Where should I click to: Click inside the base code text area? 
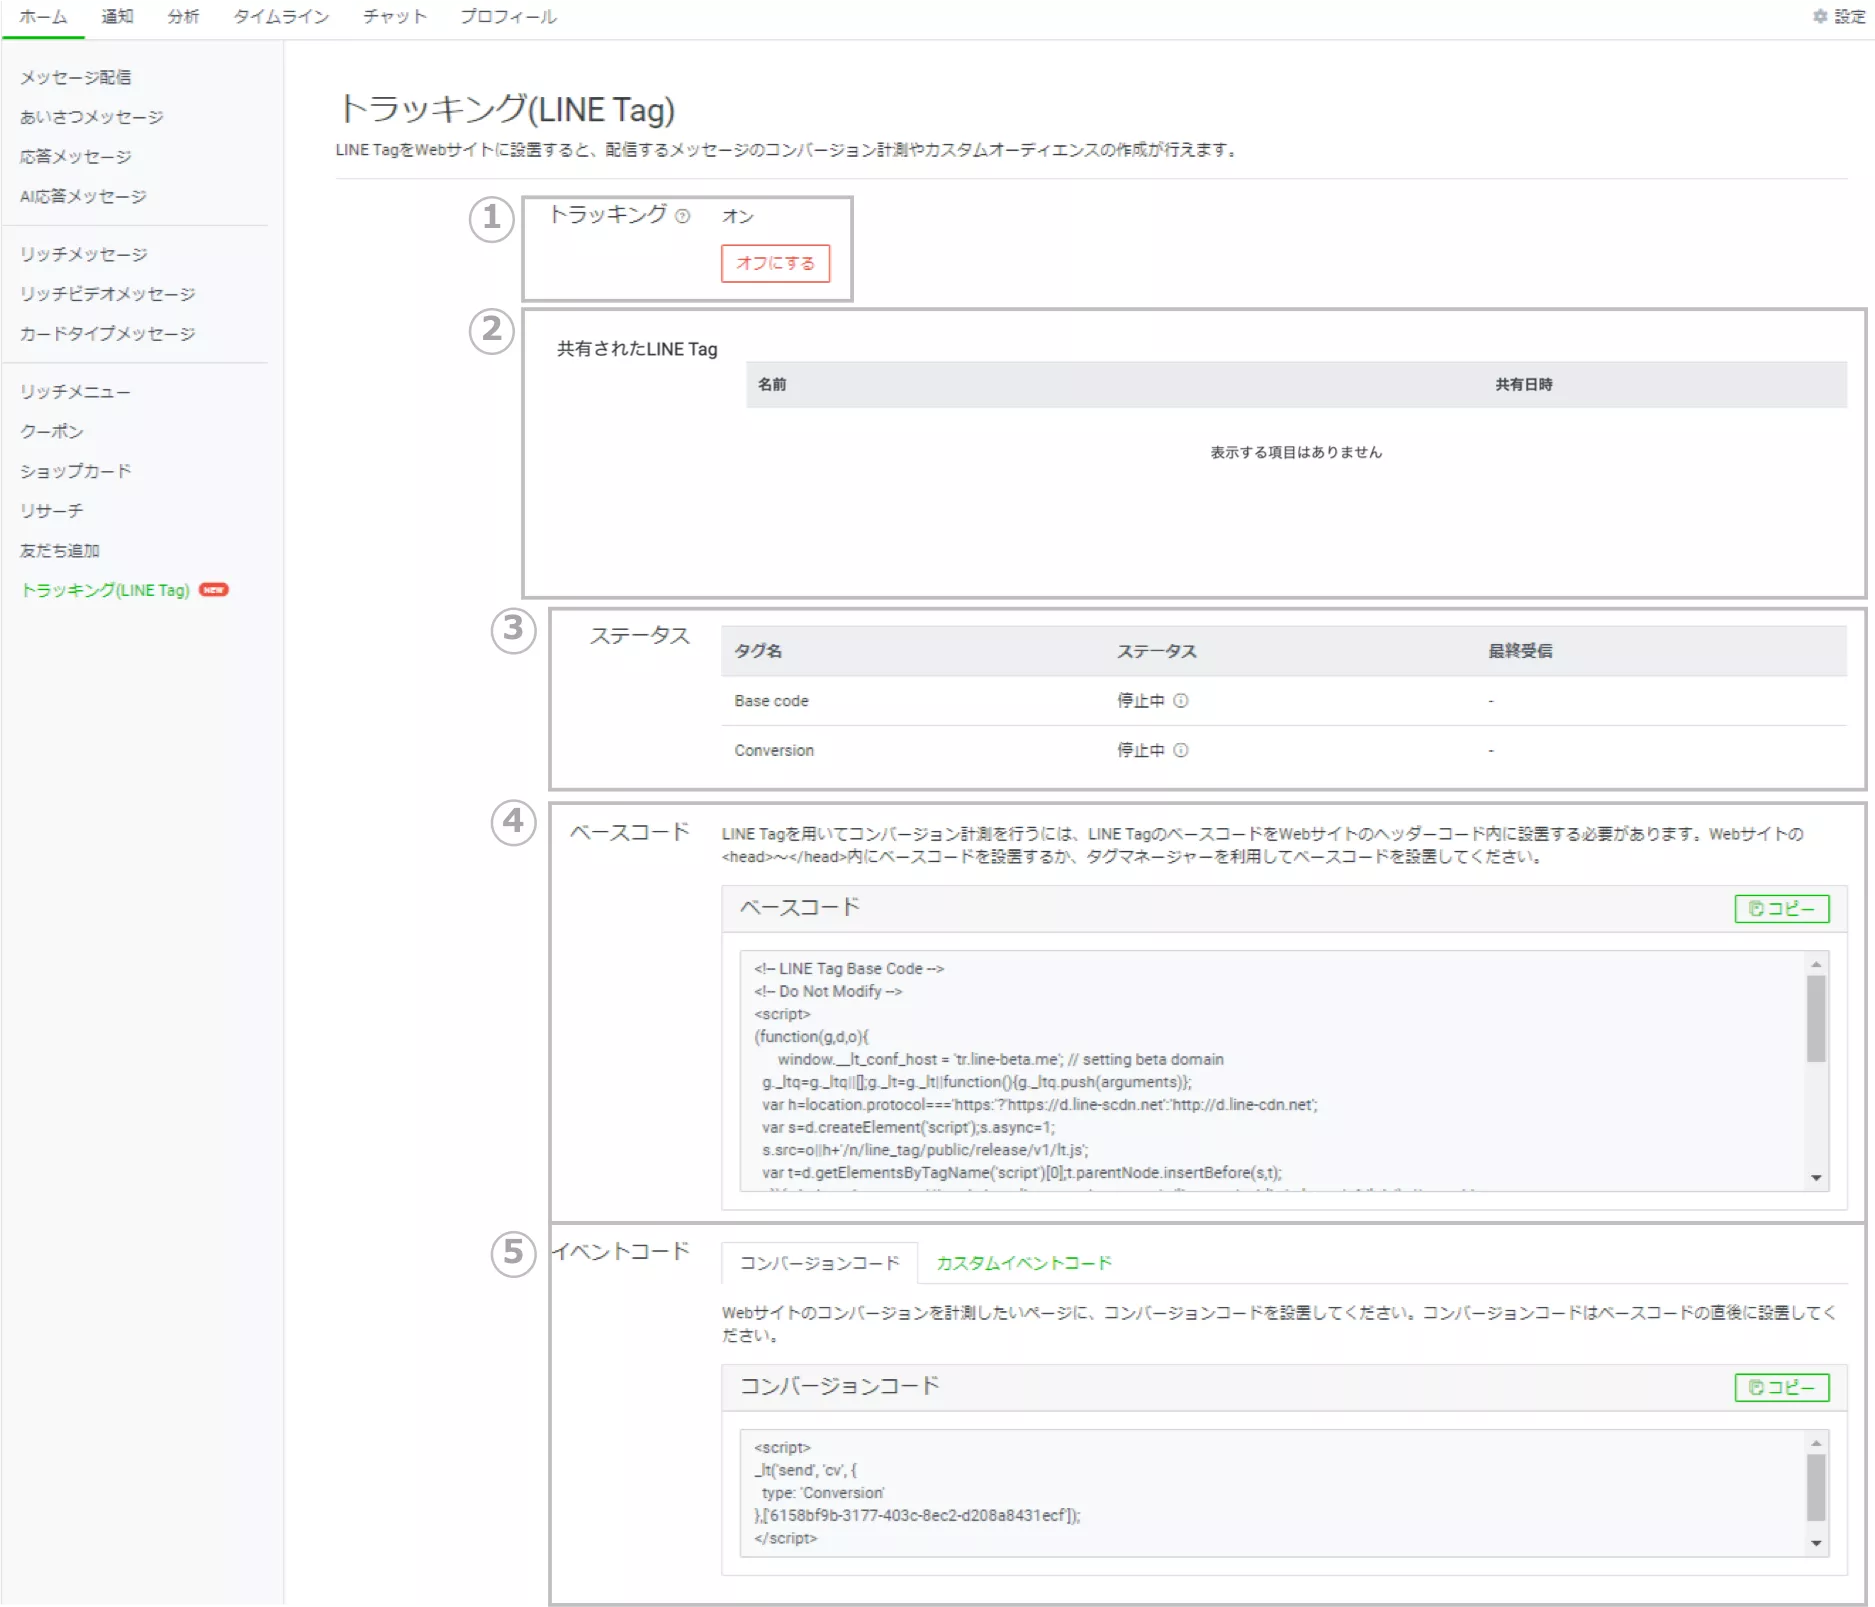[x=1270, y=1070]
